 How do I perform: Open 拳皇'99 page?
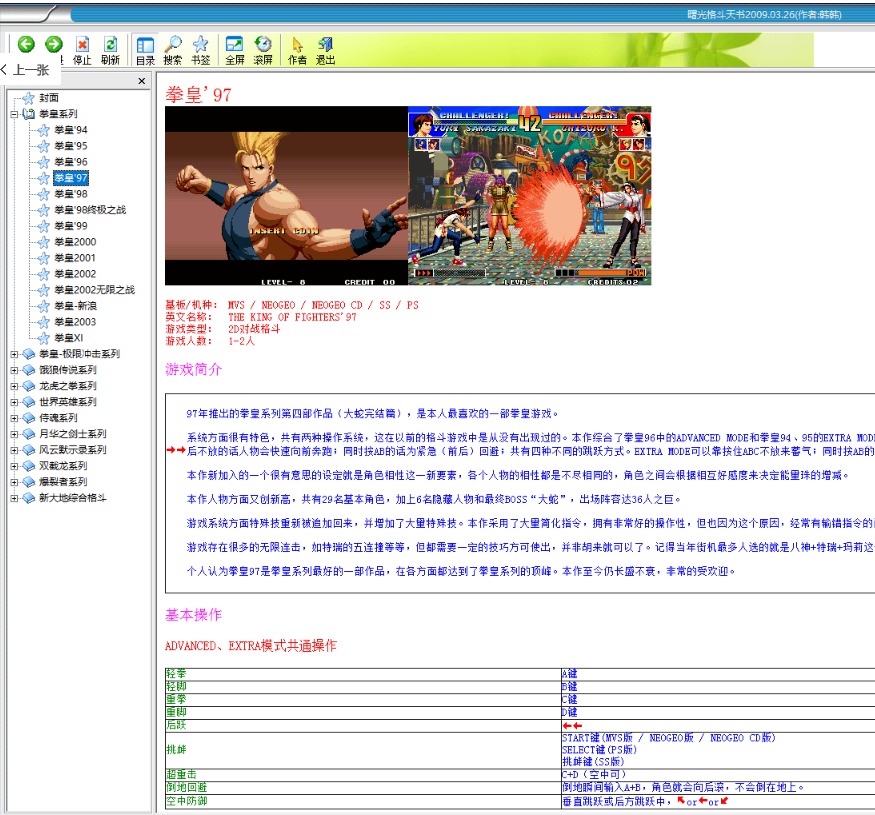click(x=71, y=226)
